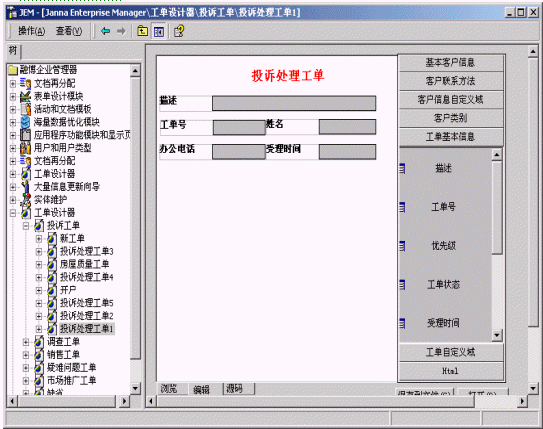Switch to the 源码 tab
Image resolution: width=543 pixels, height=429 pixels.
[234, 389]
